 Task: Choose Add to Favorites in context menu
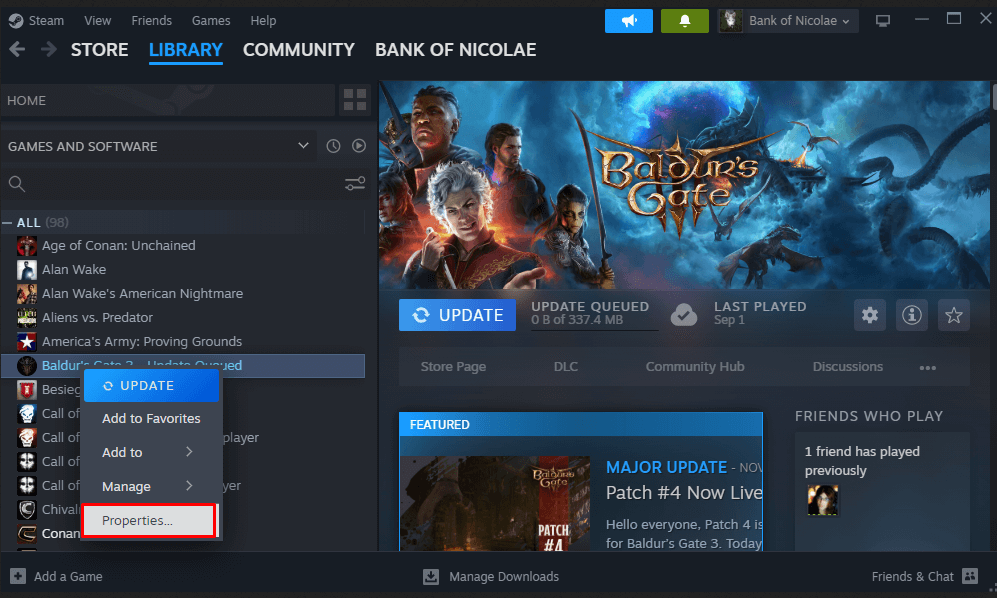(x=151, y=419)
